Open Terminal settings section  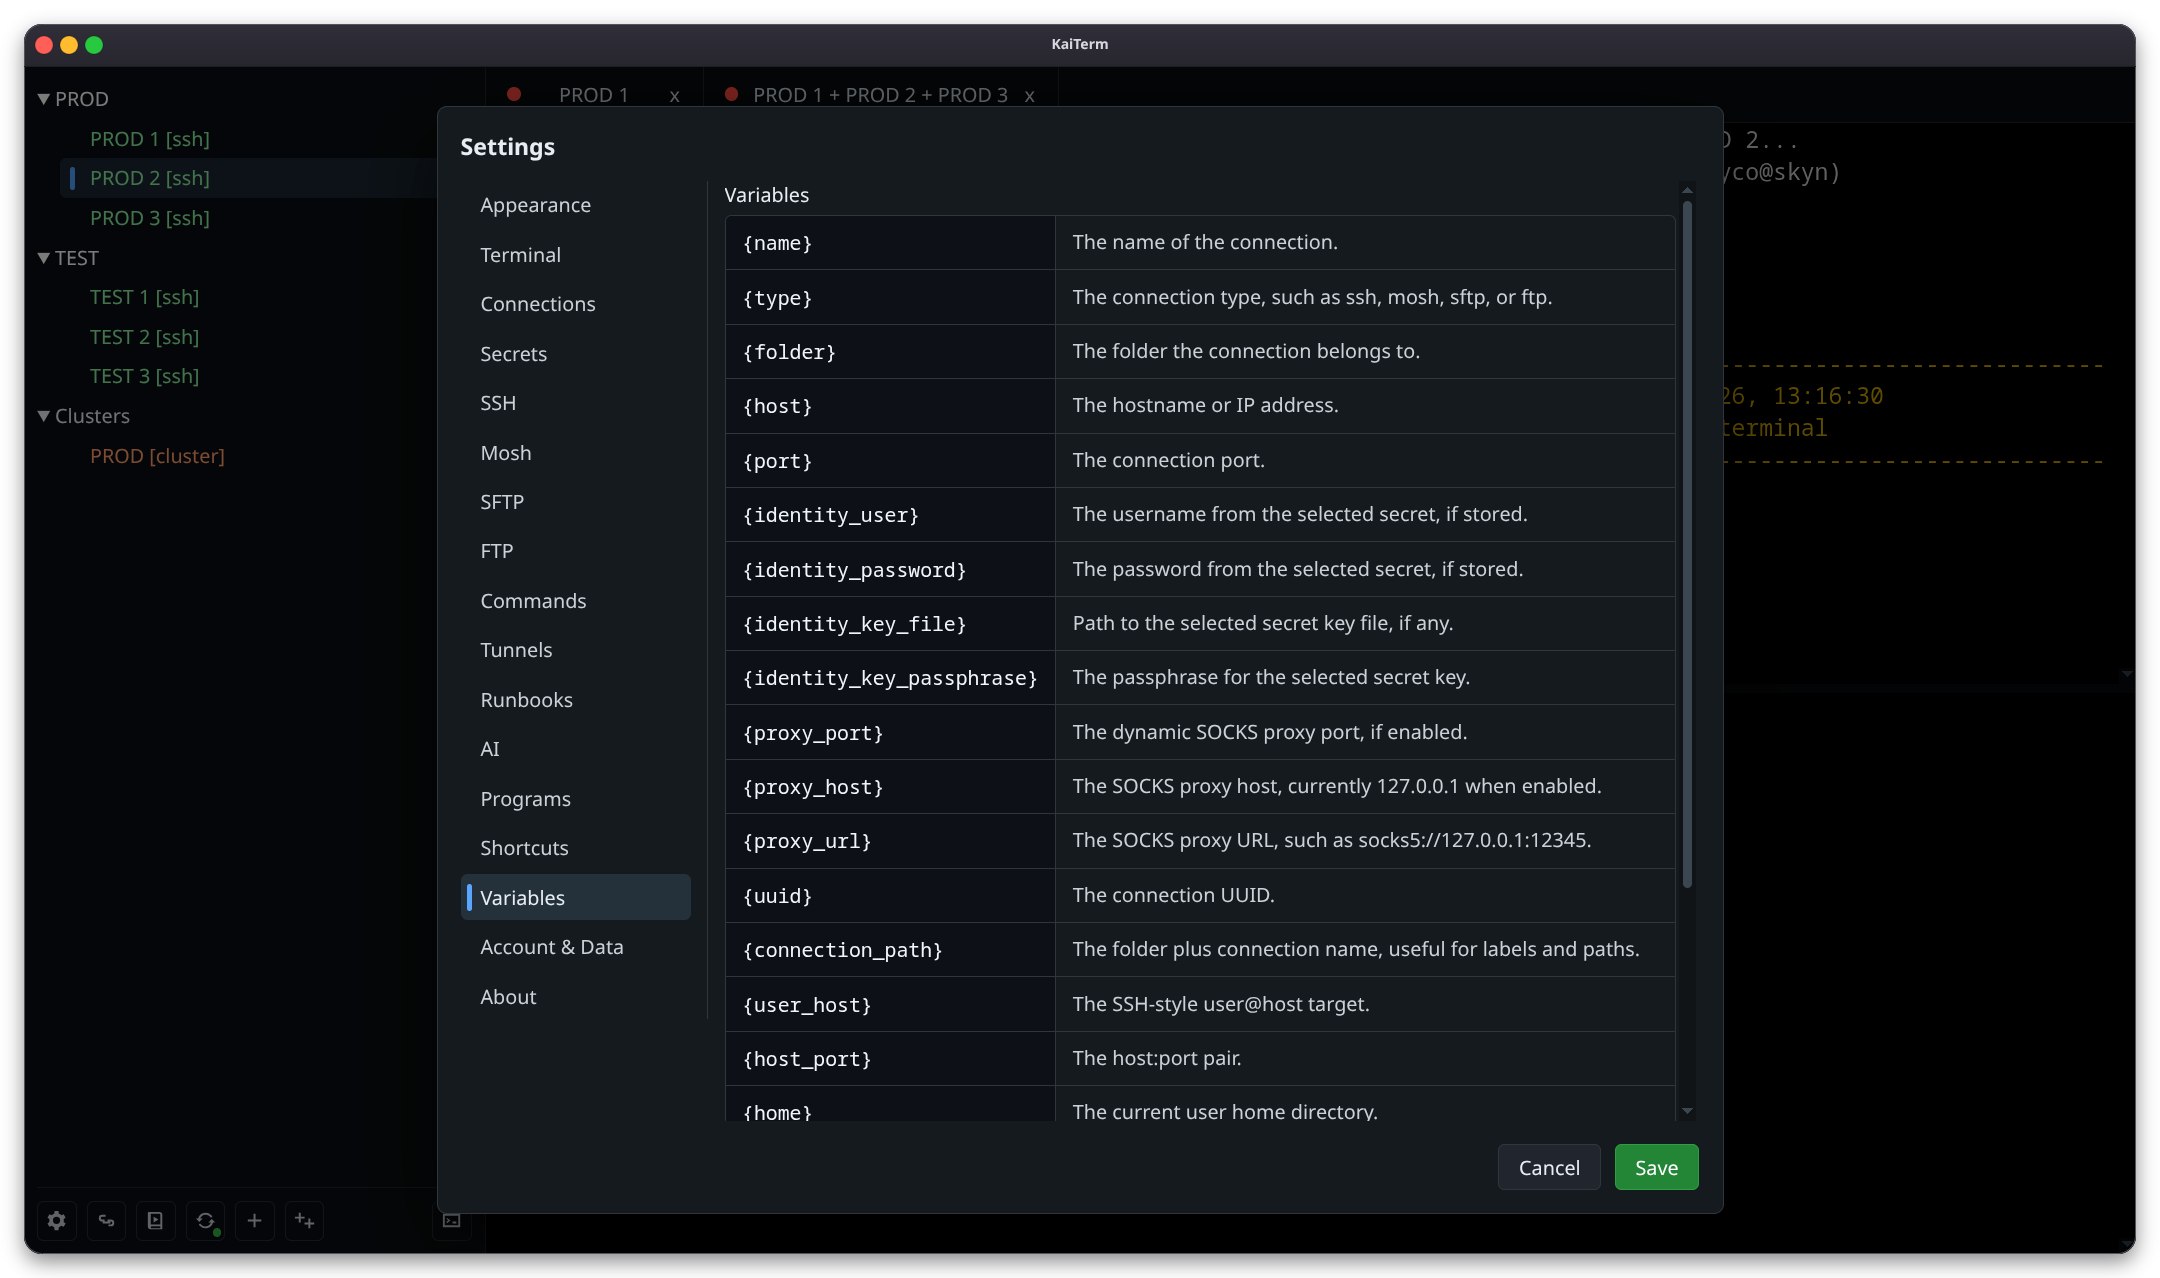coord(576,255)
